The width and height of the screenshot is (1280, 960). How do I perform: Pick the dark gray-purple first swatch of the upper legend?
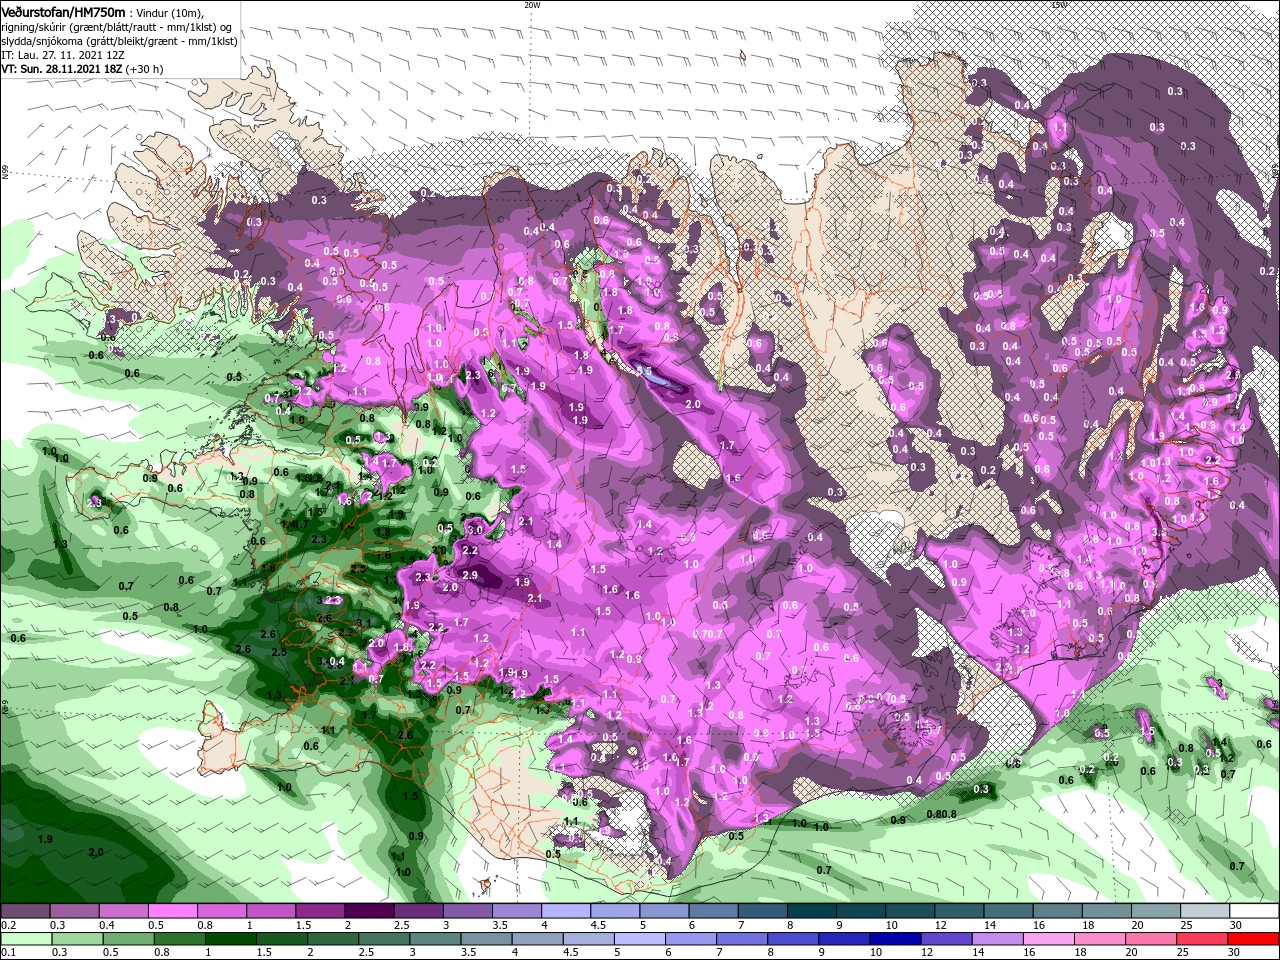(x=25, y=911)
